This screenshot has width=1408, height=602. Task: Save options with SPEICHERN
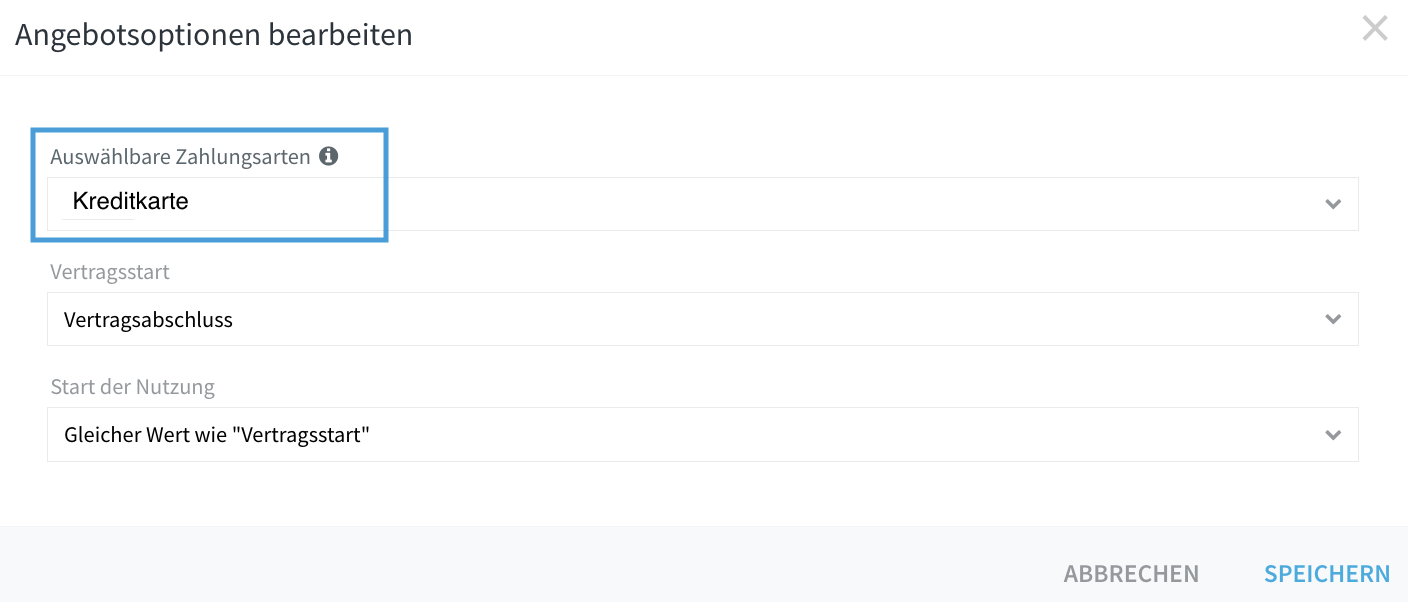[x=1327, y=574]
